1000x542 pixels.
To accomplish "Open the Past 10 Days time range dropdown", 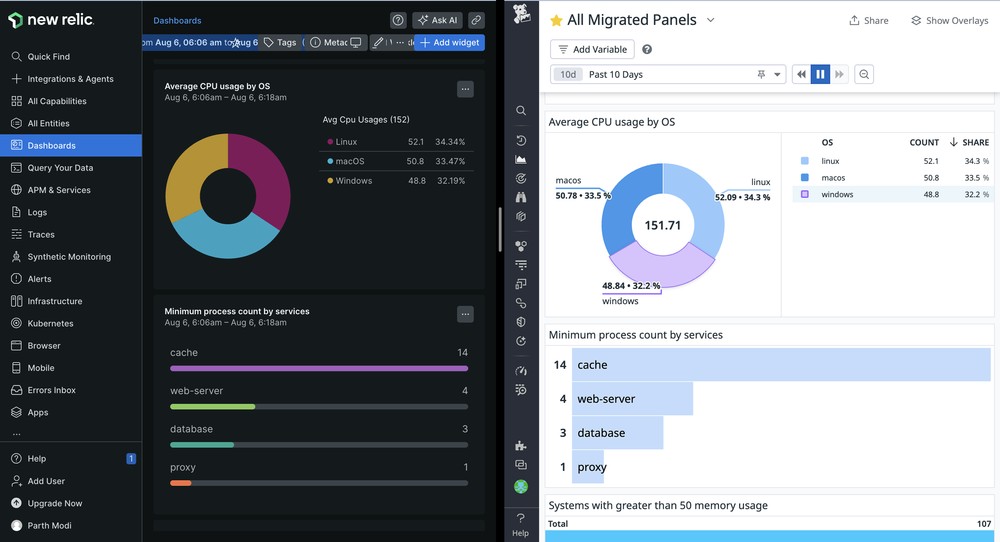I will tap(777, 75).
